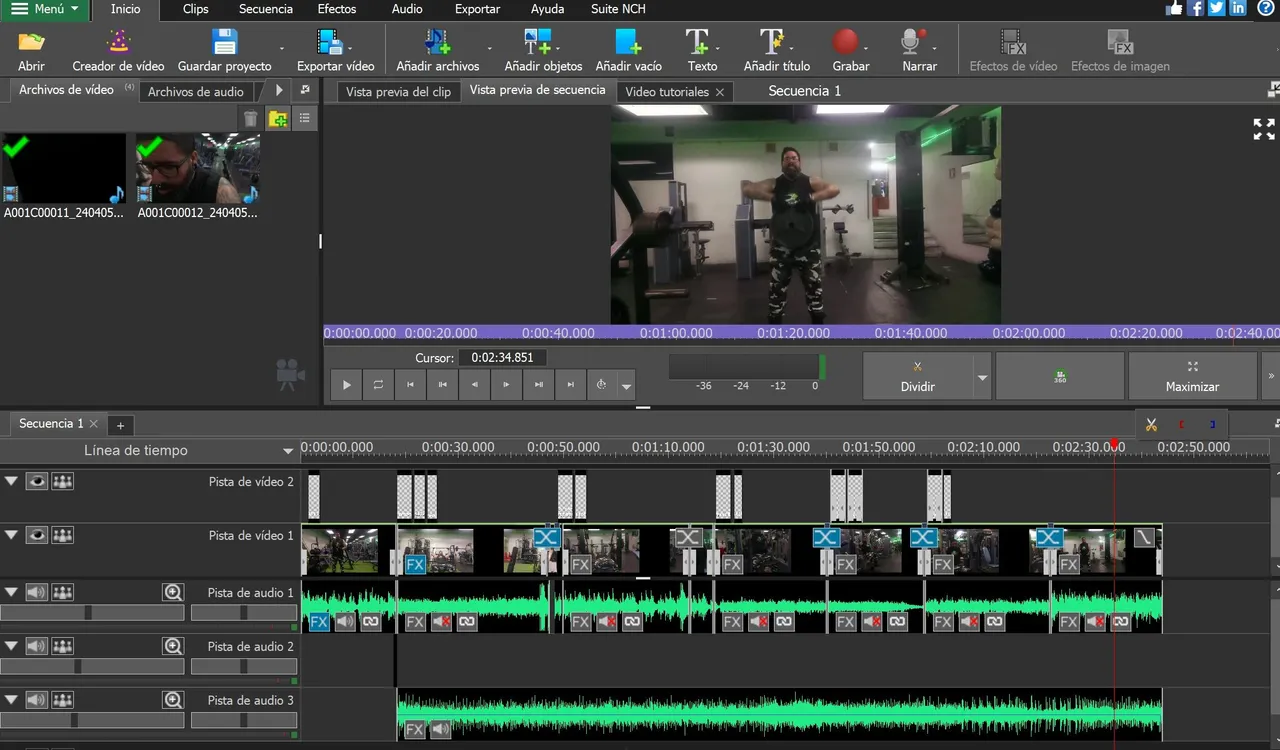
Task: Open the Twitter share icon
Action: [1216, 8]
